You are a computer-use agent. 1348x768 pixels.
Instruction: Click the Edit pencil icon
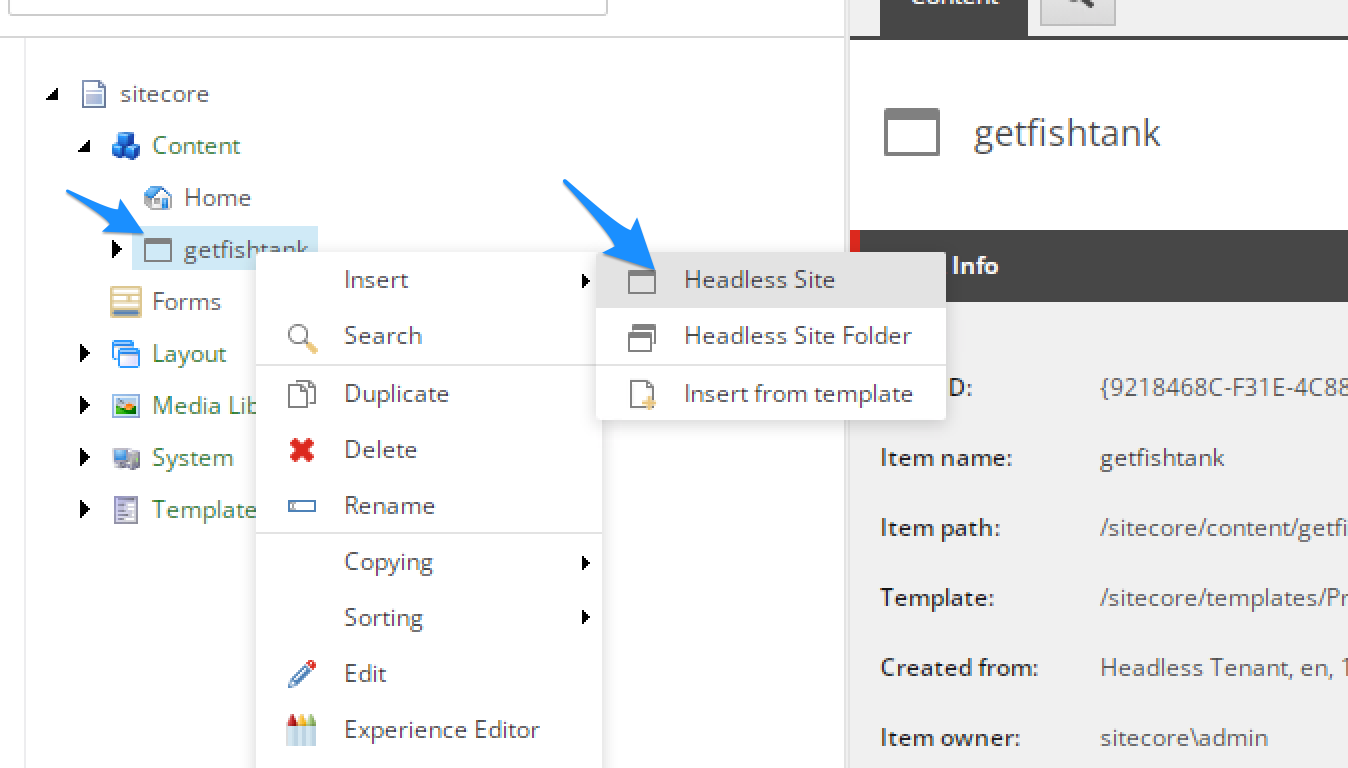pos(302,674)
